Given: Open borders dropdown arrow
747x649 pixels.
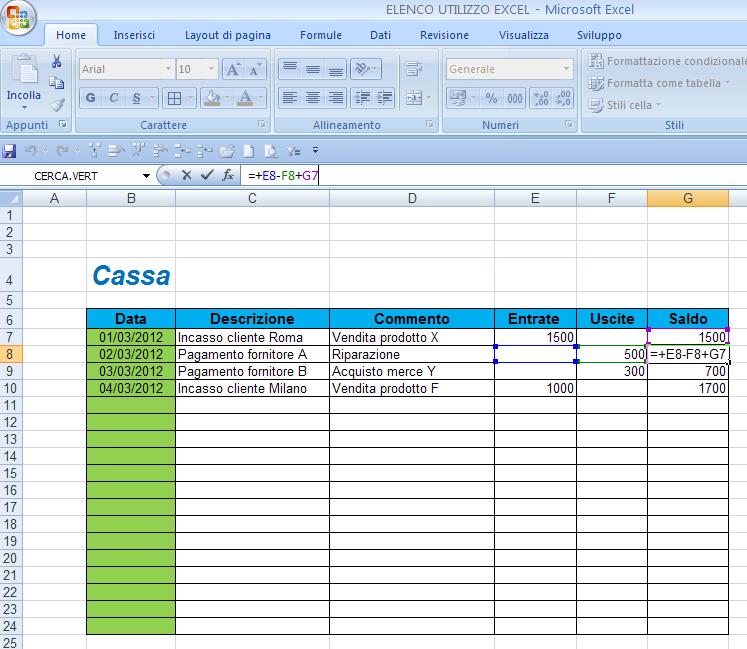Looking at the screenshot, I should pos(190,98).
